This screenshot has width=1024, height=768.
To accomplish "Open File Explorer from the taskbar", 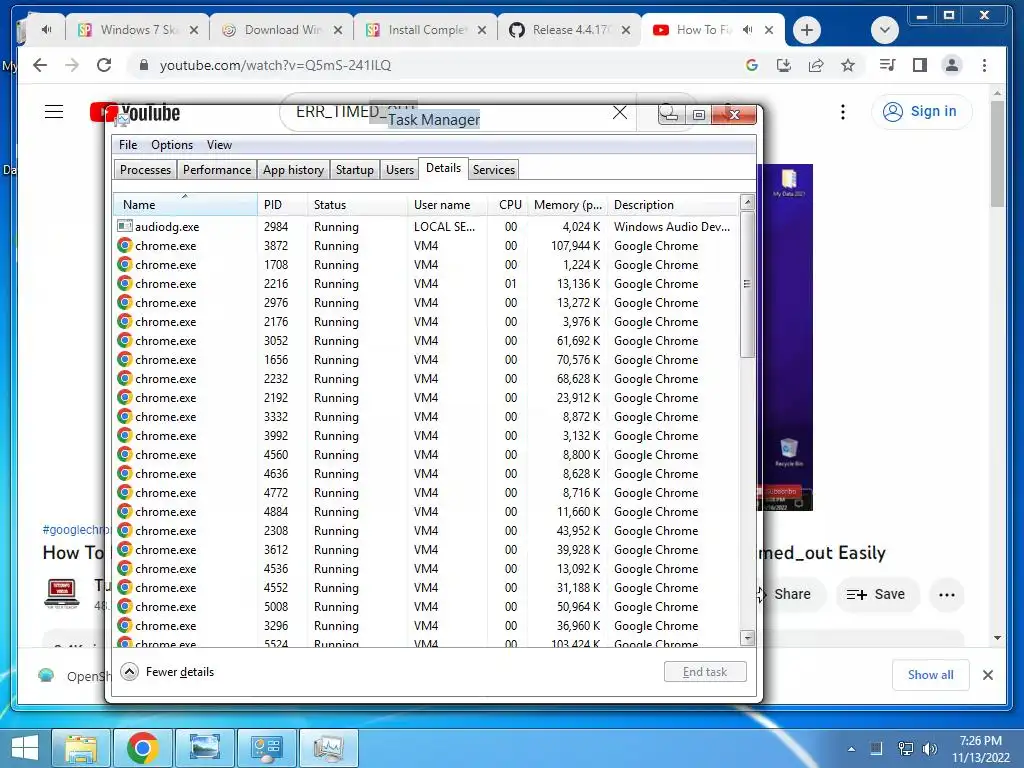I will pyautogui.click(x=80, y=747).
